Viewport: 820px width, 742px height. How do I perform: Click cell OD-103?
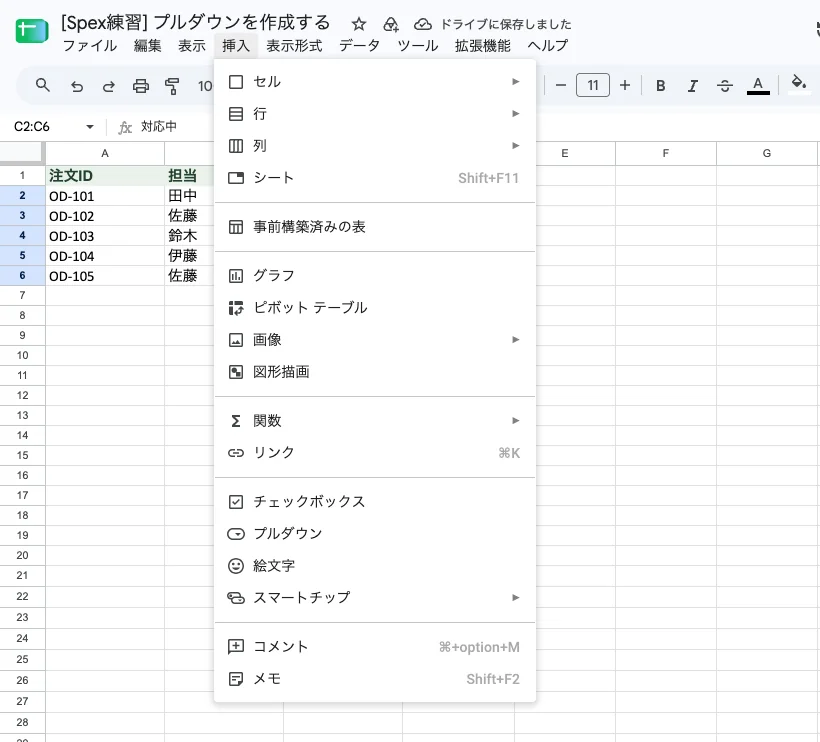pos(105,236)
